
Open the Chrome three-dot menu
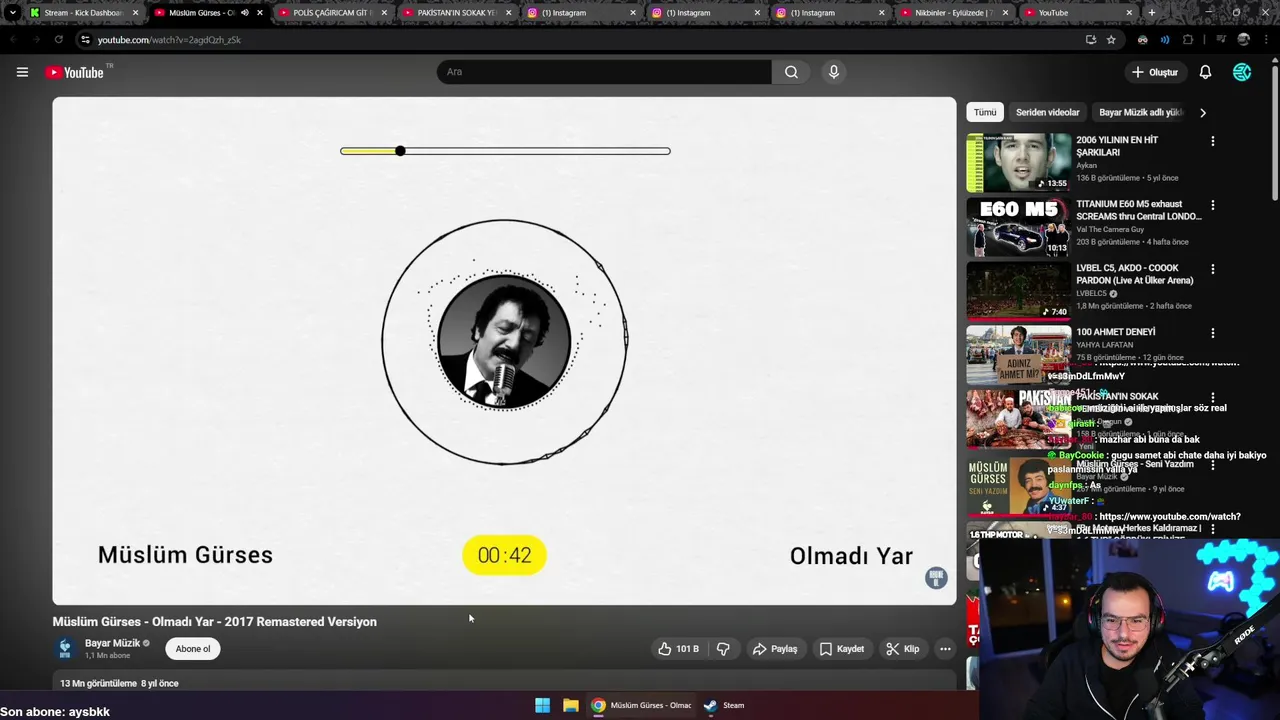pyautogui.click(x=1266, y=40)
